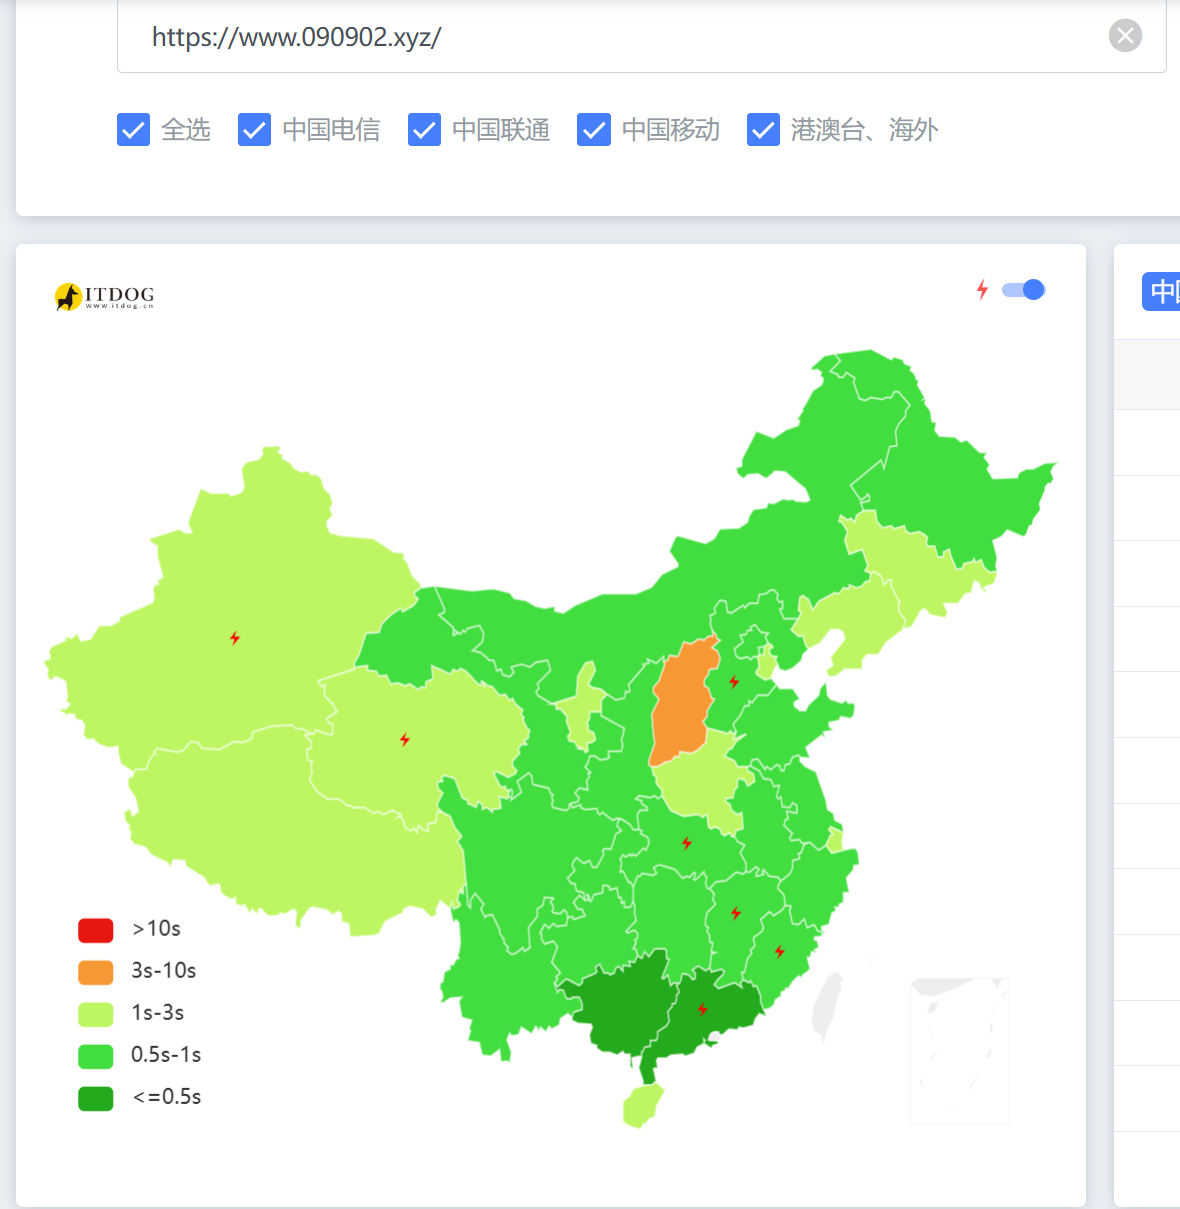Click the lightning marker in Hebei
Viewport: 1180px width, 1209px height.
coord(734,682)
